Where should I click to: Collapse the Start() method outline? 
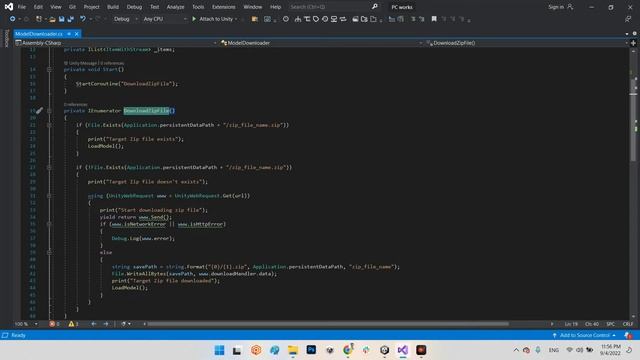click(x=49, y=69)
